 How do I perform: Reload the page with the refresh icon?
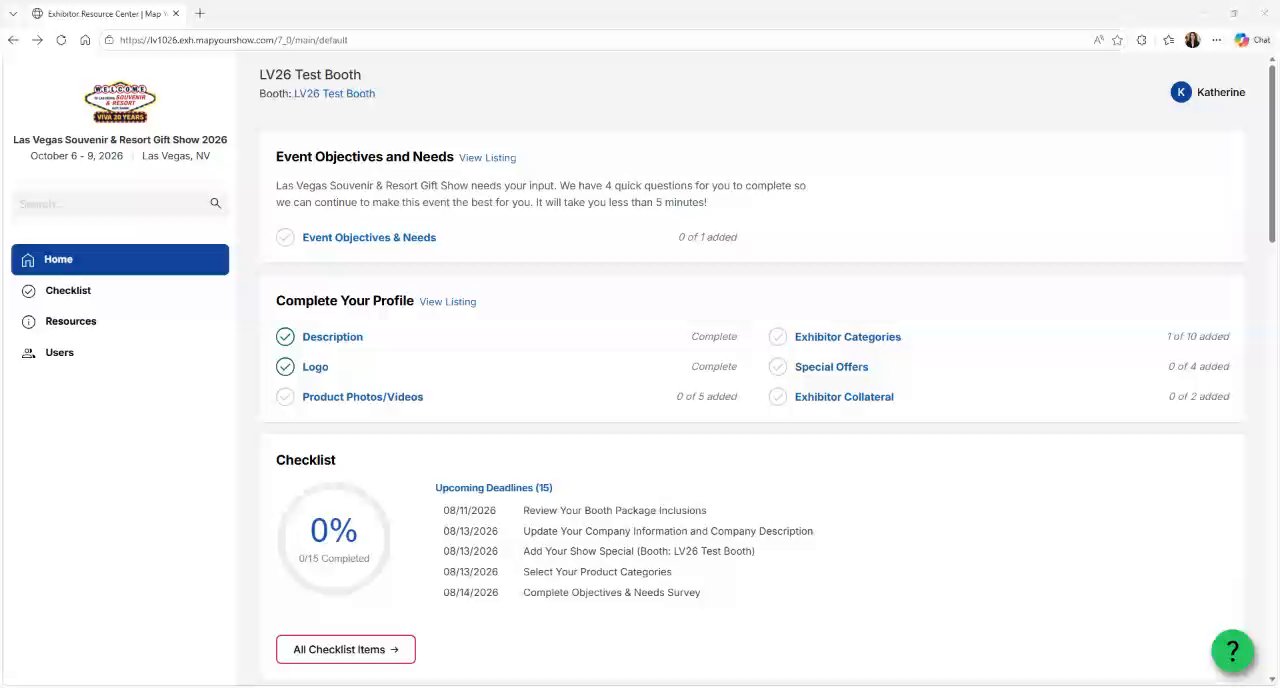(61, 40)
